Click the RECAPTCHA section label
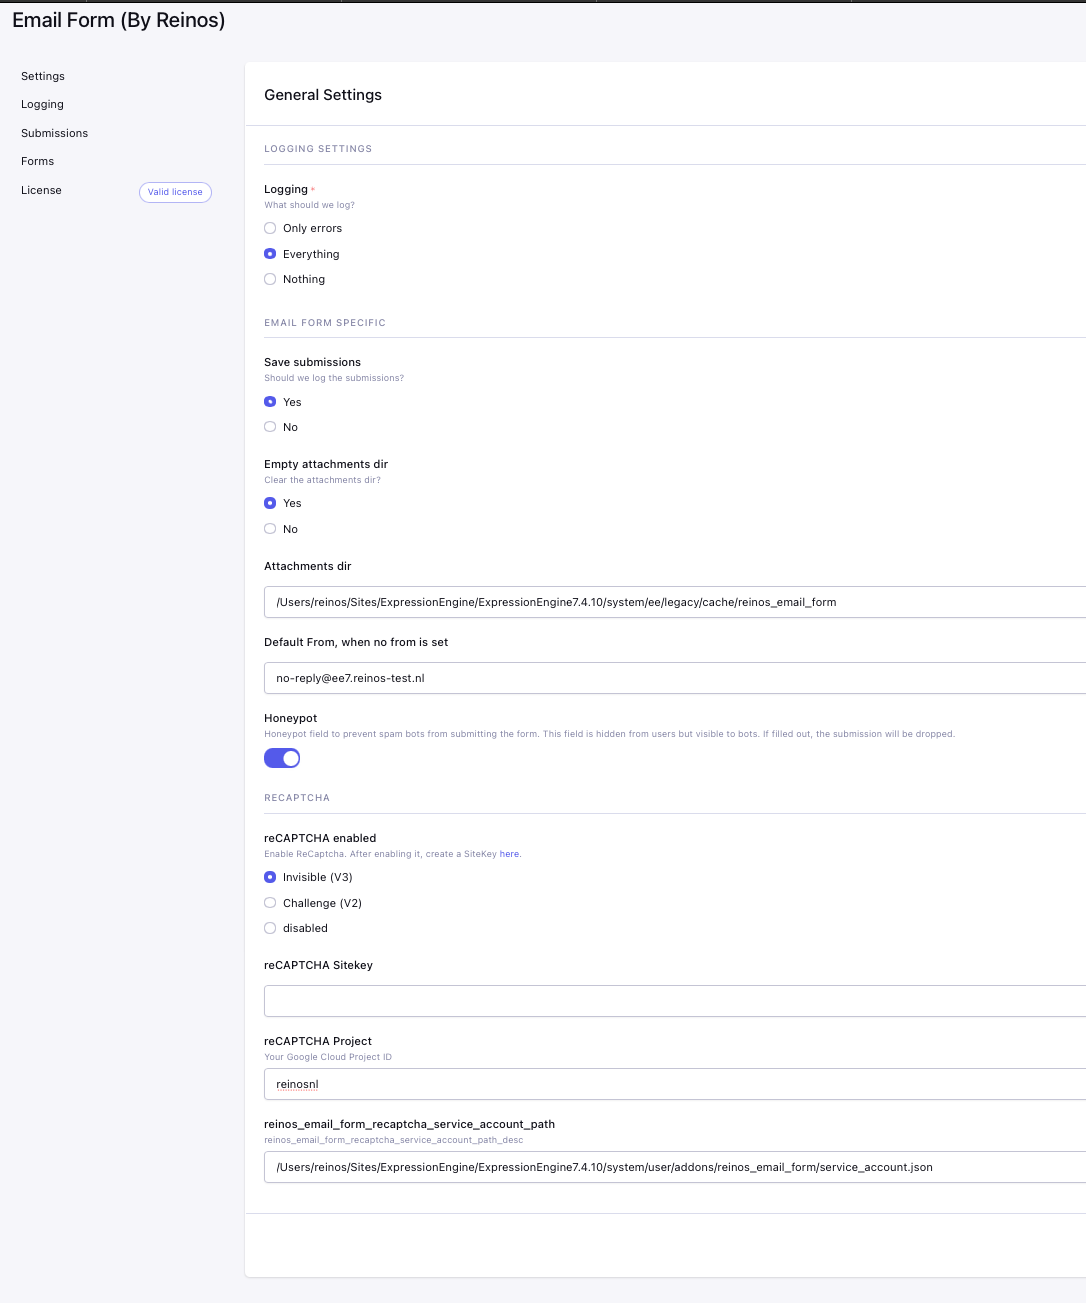 point(297,798)
